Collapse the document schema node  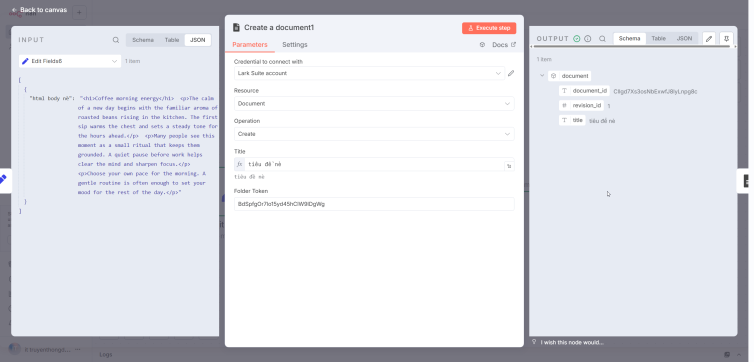tap(542, 76)
